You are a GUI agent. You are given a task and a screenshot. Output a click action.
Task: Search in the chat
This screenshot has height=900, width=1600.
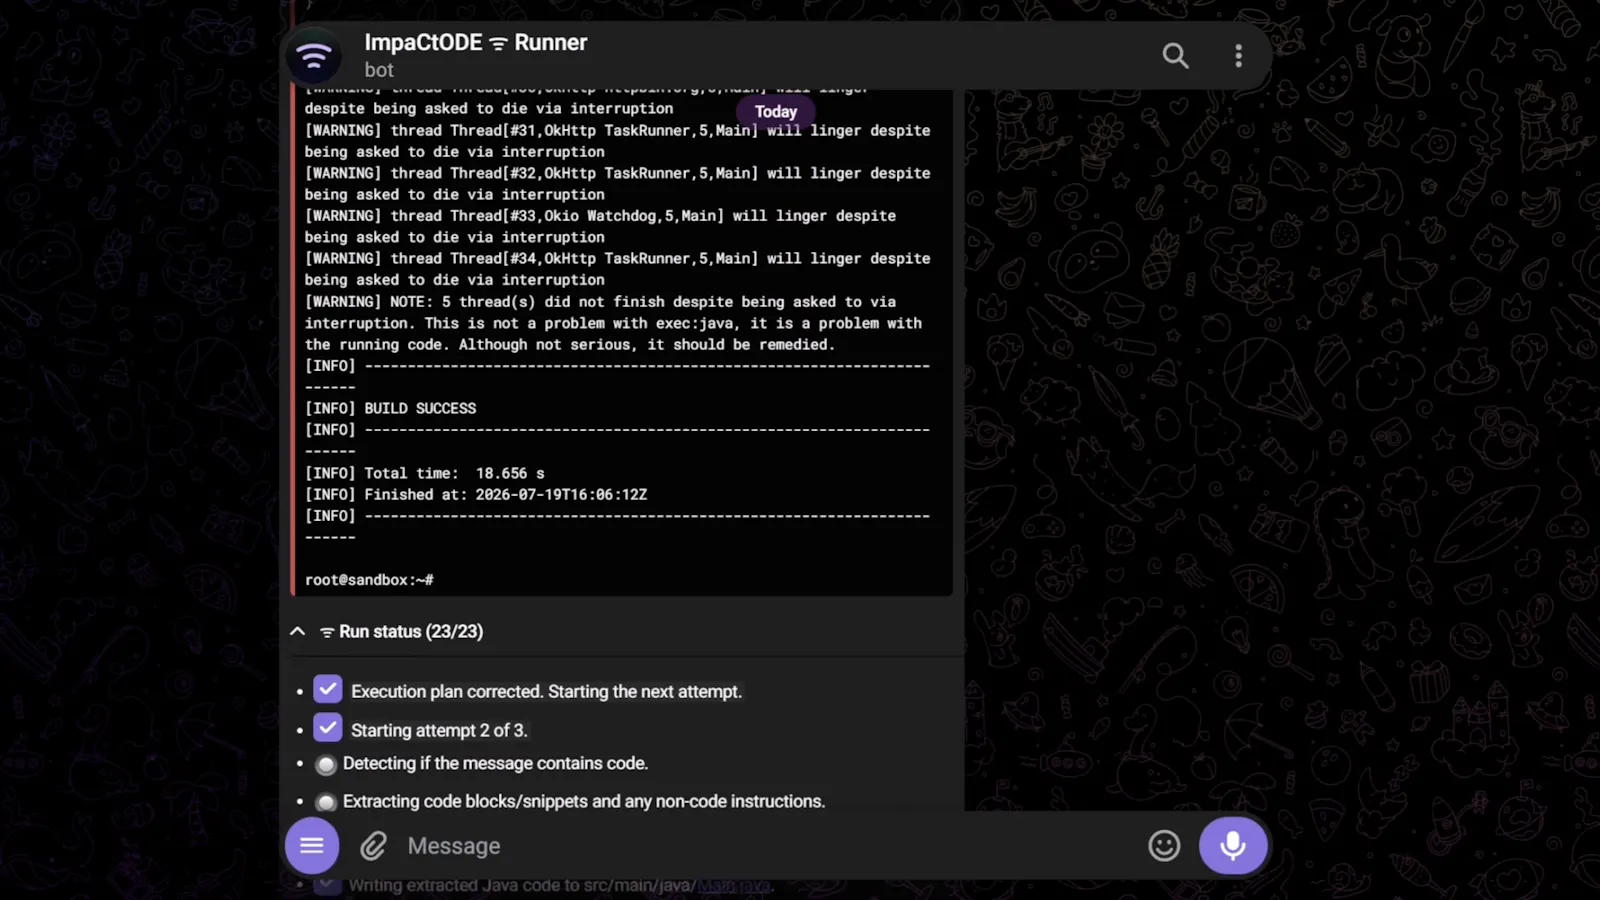point(1175,56)
